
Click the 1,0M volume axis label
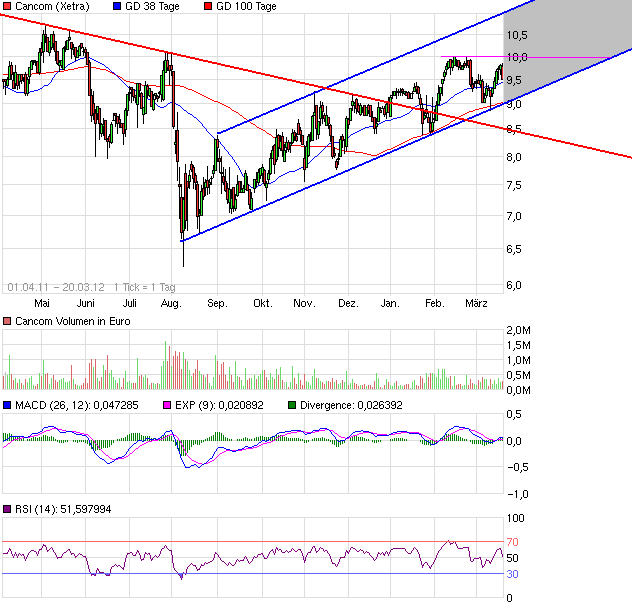coord(518,360)
